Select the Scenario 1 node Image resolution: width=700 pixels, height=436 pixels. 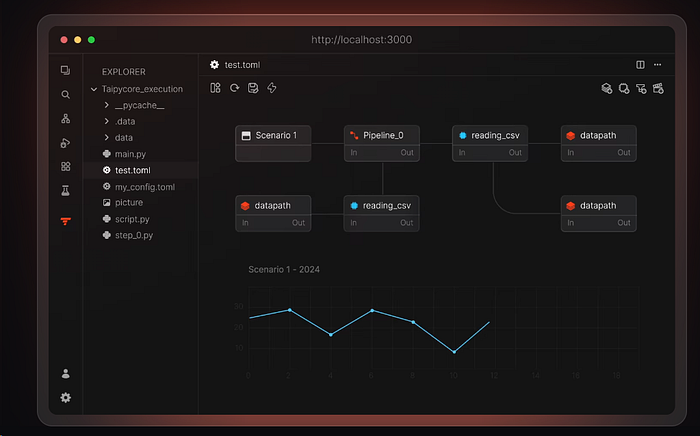click(x=274, y=135)
